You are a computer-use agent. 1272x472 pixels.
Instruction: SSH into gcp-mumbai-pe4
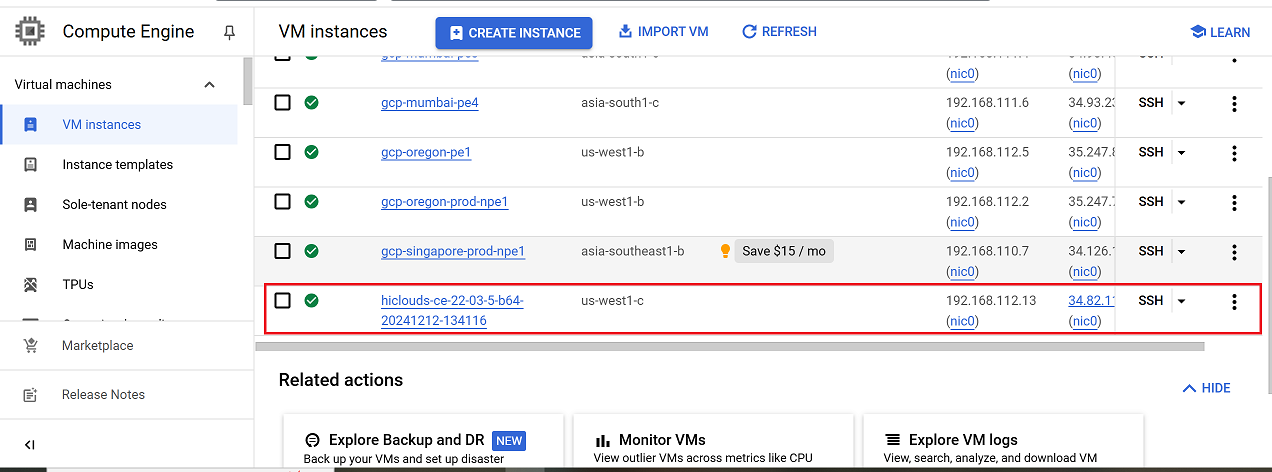click(x=1151, y=102)
